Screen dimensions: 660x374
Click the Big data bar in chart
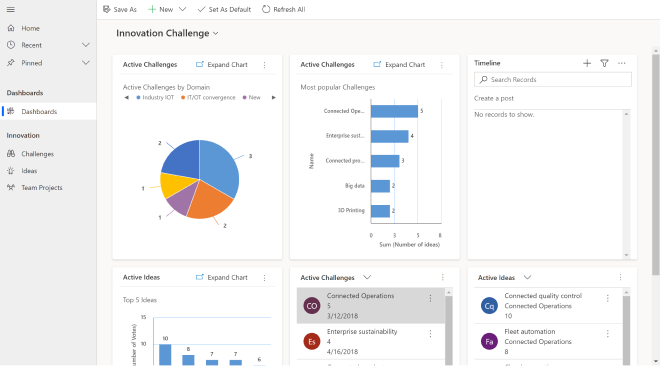tap(381, 186)
